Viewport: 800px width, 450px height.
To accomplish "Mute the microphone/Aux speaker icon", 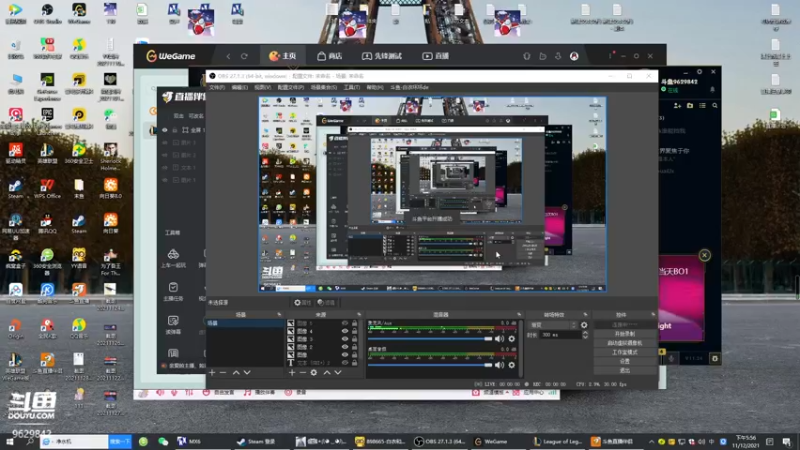I will [x=499, y=339].
